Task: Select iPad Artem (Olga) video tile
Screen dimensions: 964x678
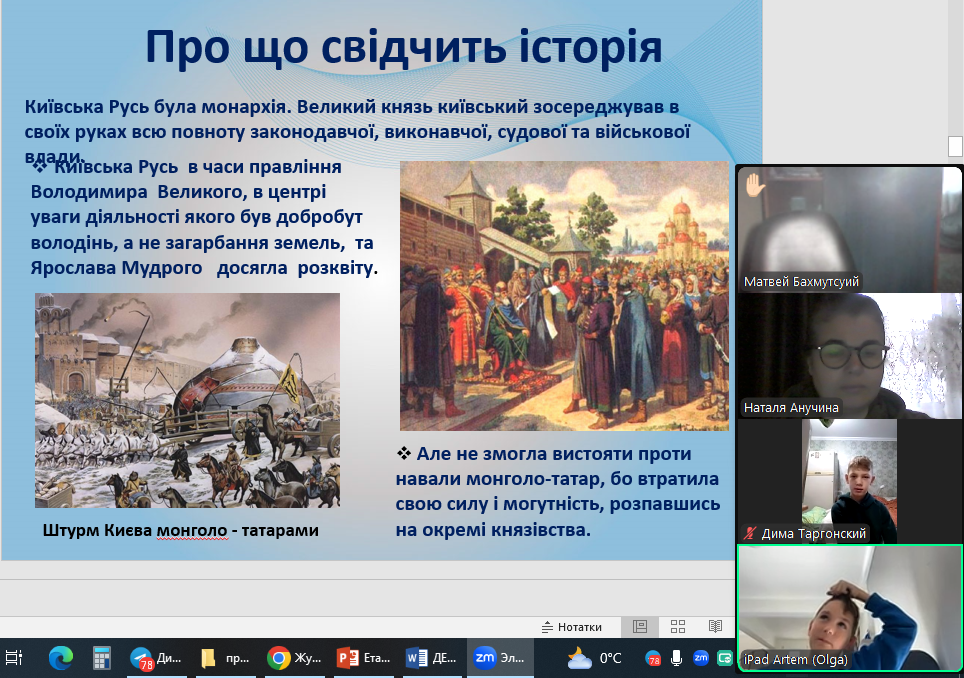Action: 849,608
